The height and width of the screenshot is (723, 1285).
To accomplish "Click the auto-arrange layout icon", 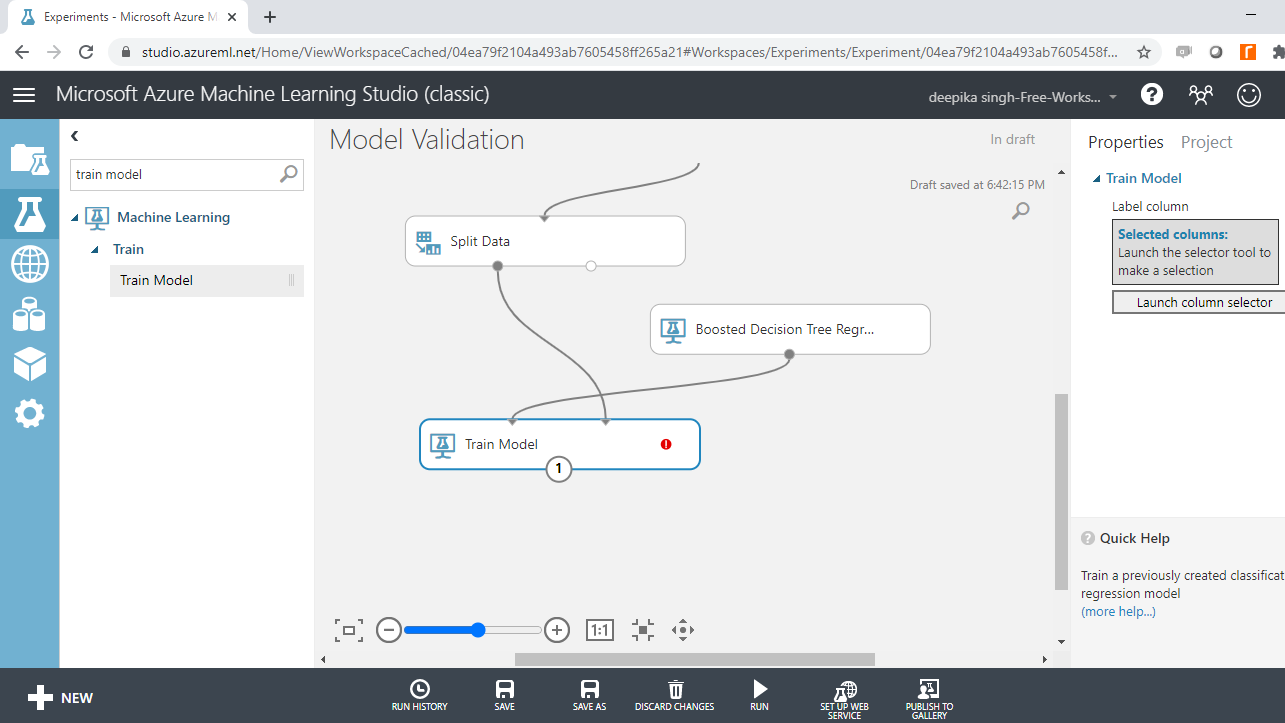I will tap(643, 630).
